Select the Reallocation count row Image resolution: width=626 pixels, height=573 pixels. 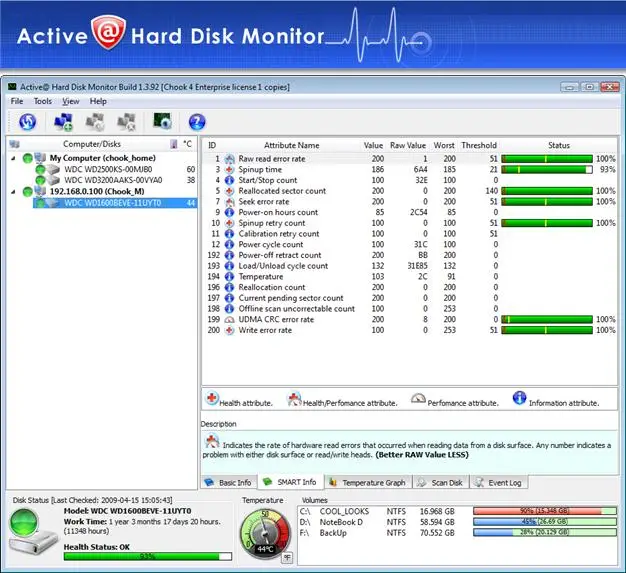pos(410,287)
